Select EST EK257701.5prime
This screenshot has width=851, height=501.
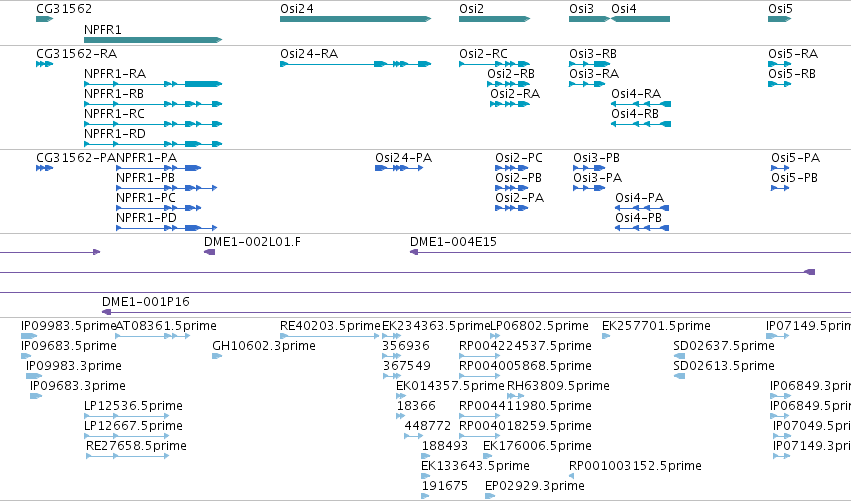tap(606, 336)
